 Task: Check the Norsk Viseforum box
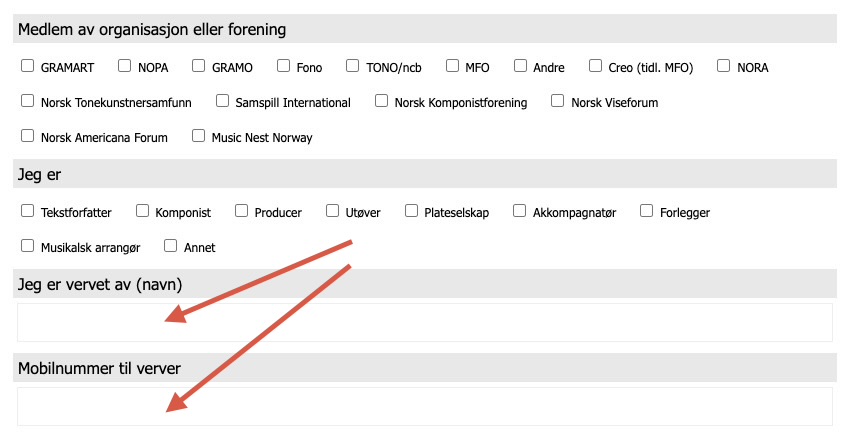558,101
